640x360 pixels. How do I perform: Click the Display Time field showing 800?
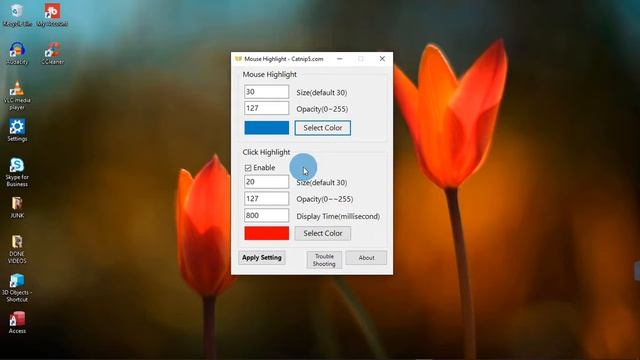pyautogui.click(x=266, y=215)
